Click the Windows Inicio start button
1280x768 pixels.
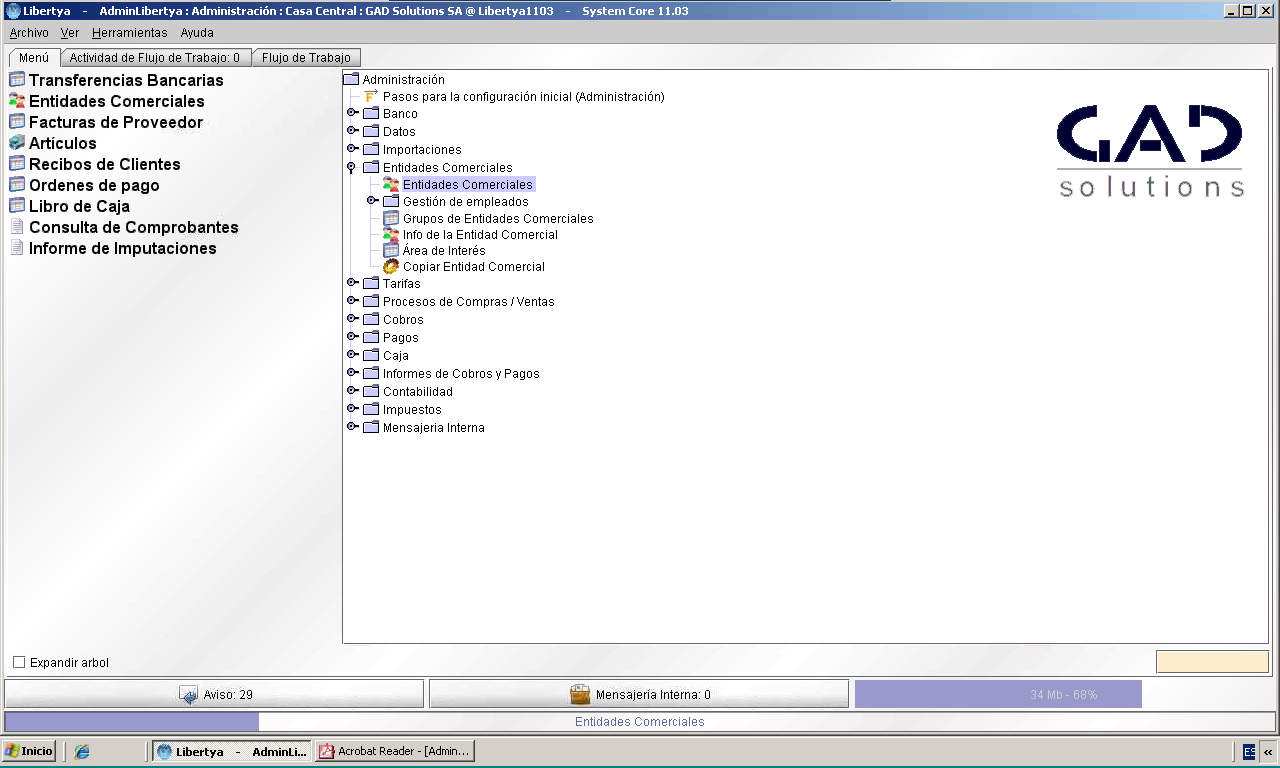point(29,751)
